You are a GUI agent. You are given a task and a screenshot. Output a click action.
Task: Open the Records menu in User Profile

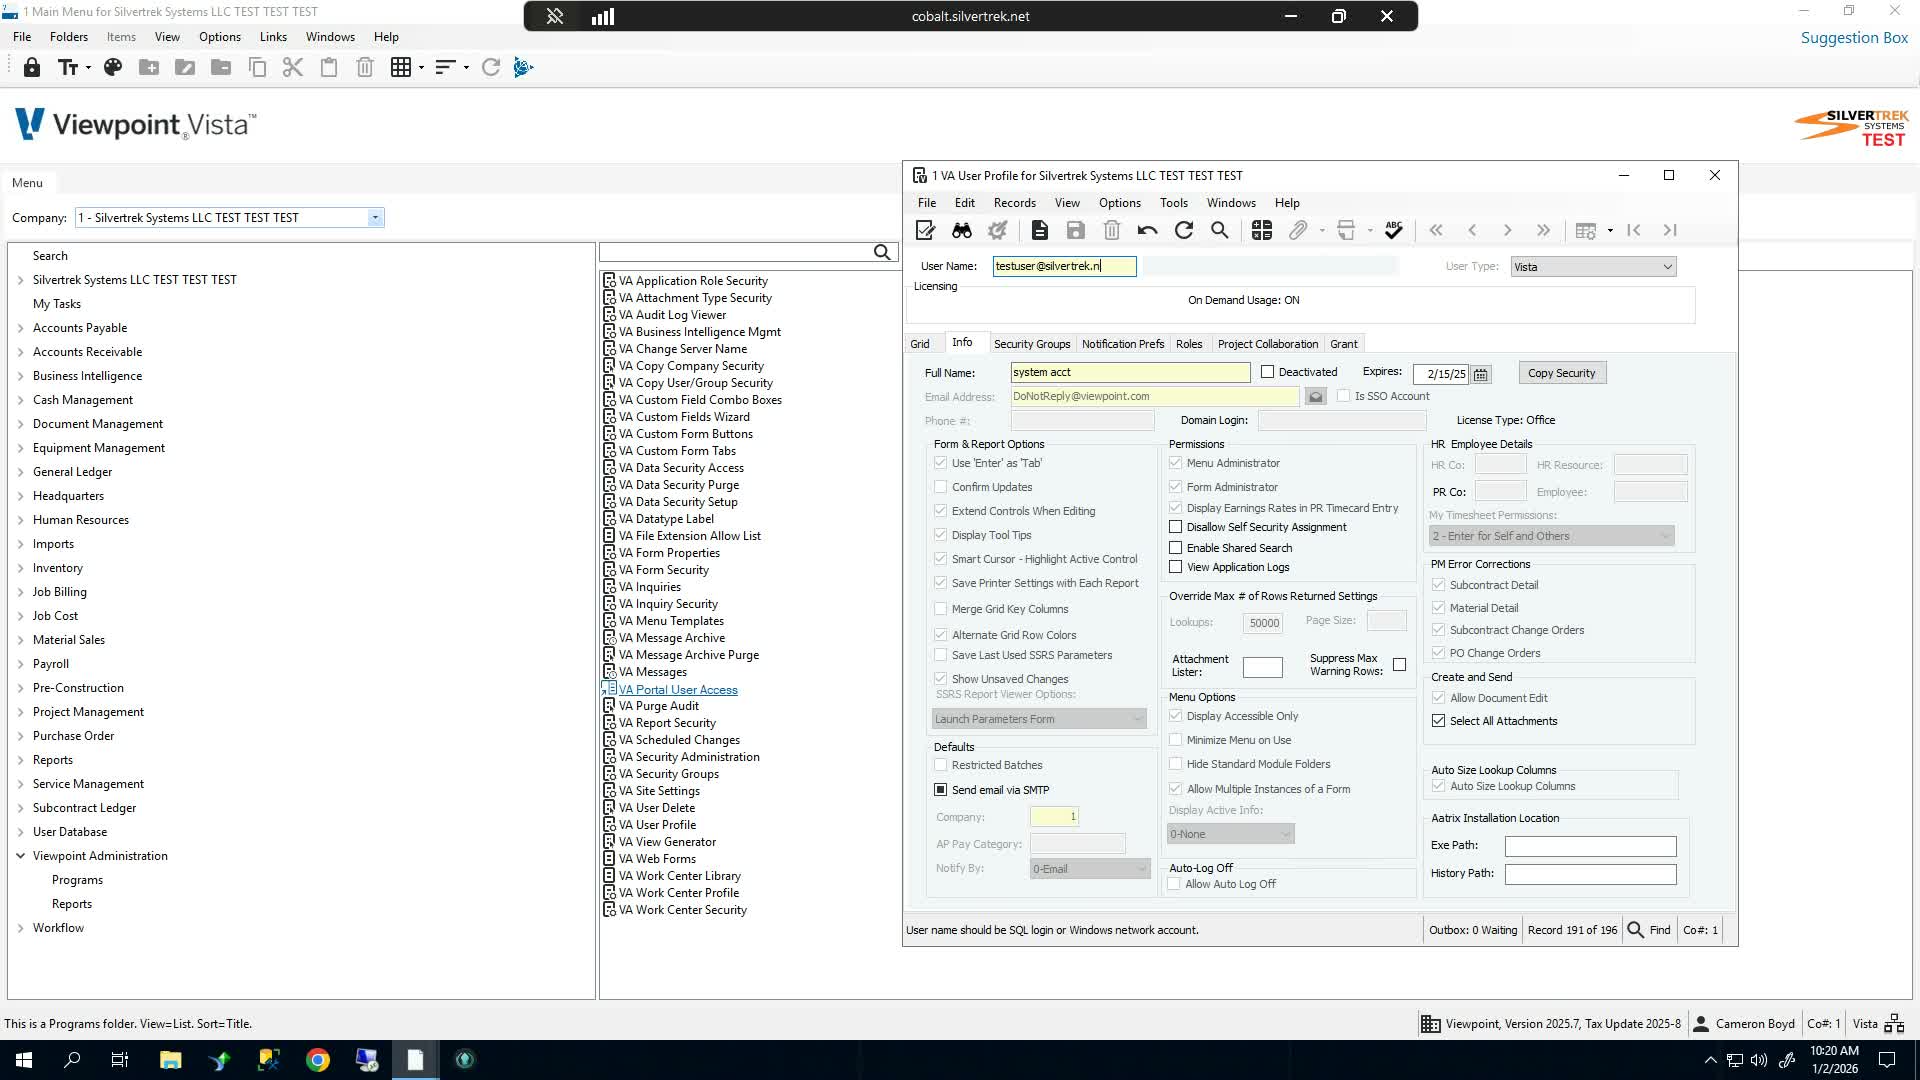[x=1014, y=203]
